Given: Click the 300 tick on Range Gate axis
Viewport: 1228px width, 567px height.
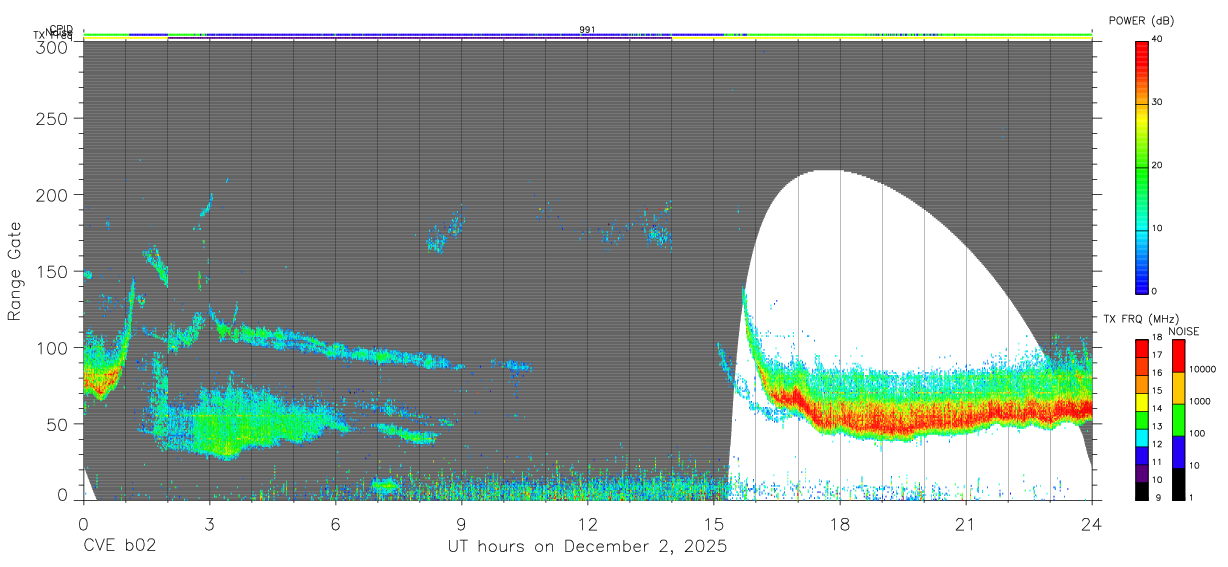Looking at the screenshot, I should tap(53, 46).
